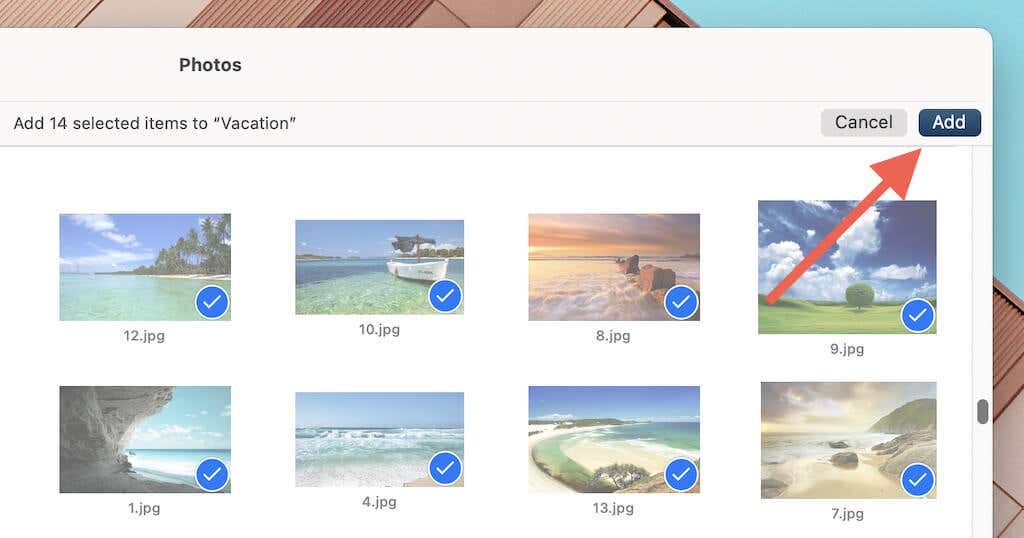Click the 4.jpg file name label
The height and width of the screenshot is (538, 1024).
click(x=379, y=503)
